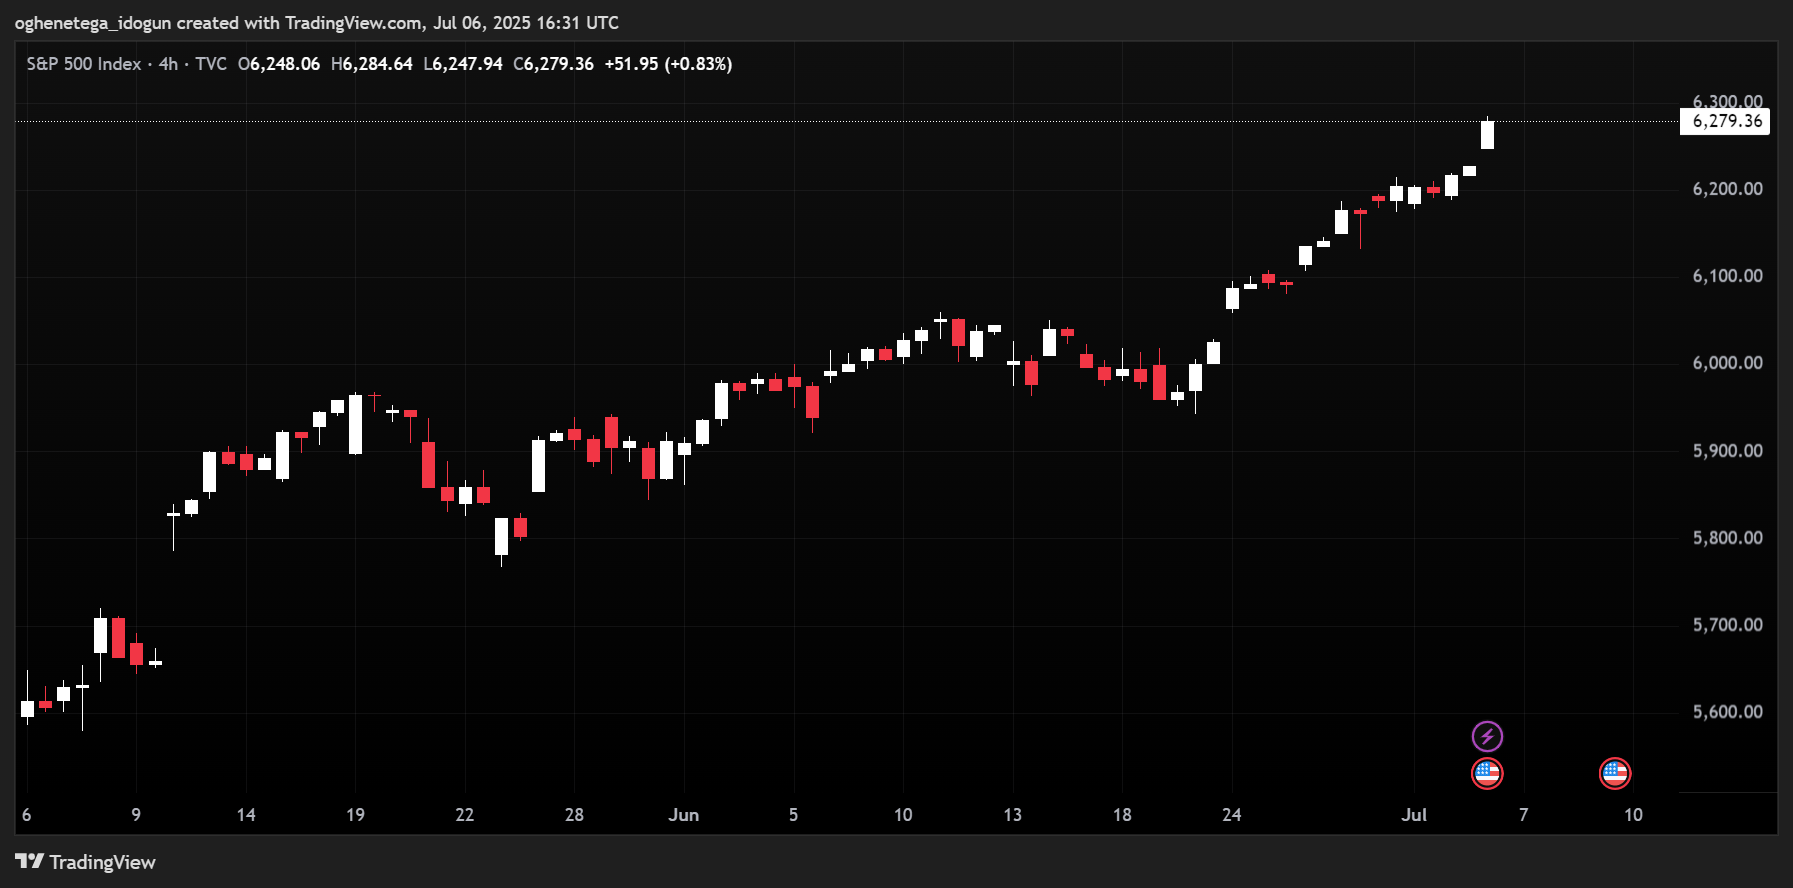Click the date 28 on time axis

coord(574,815)
